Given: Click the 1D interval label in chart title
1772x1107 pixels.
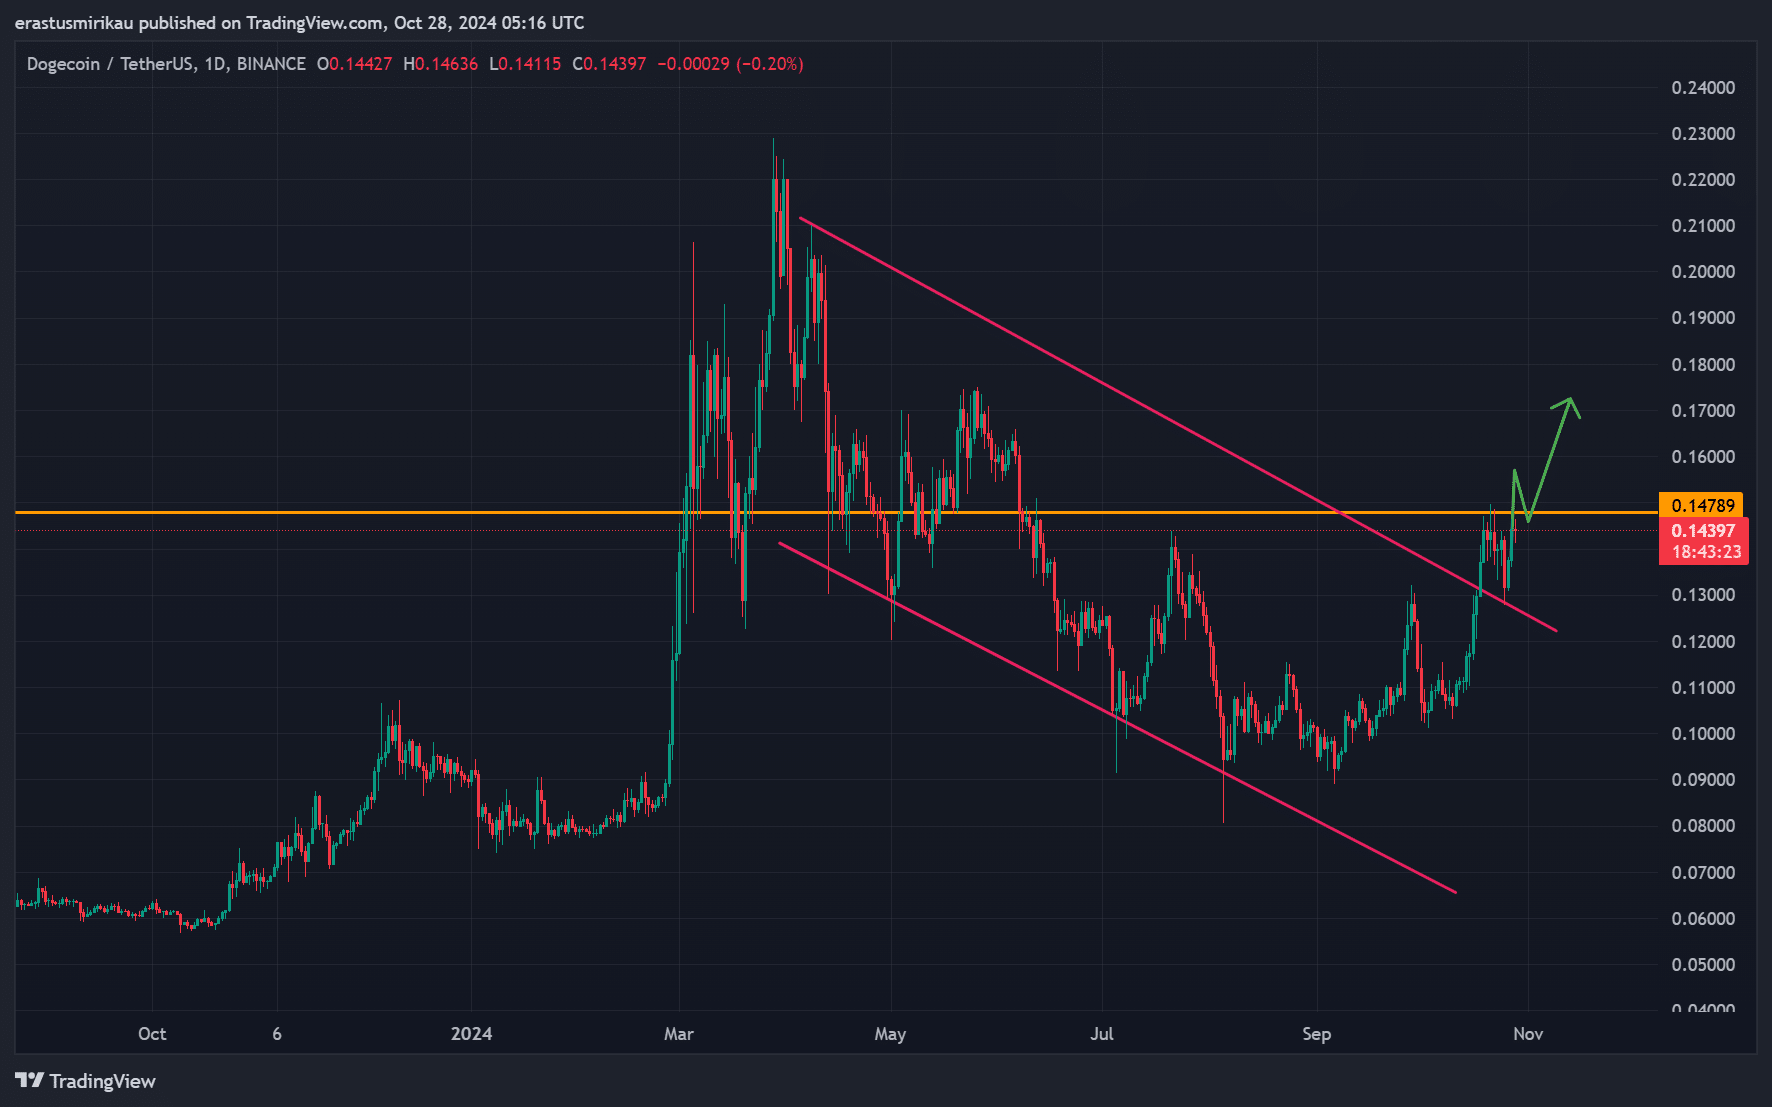Looking at the screenshot, I should (x=214, y=64).
